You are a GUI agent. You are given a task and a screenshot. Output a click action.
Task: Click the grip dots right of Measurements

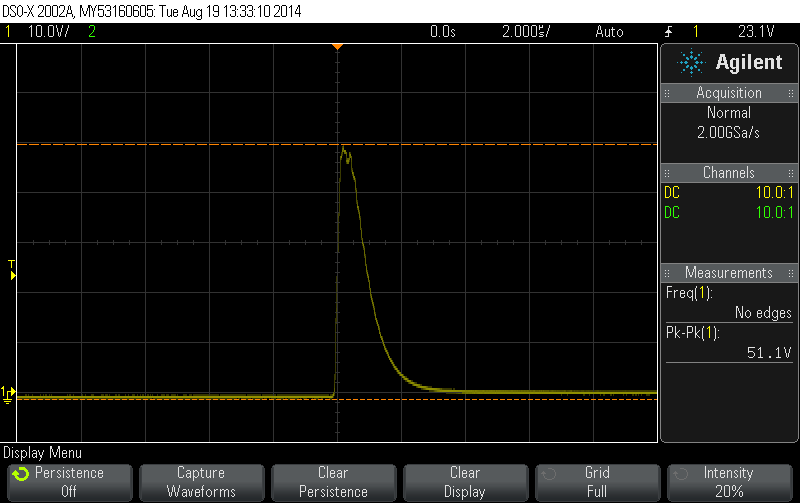click(791, 273)
